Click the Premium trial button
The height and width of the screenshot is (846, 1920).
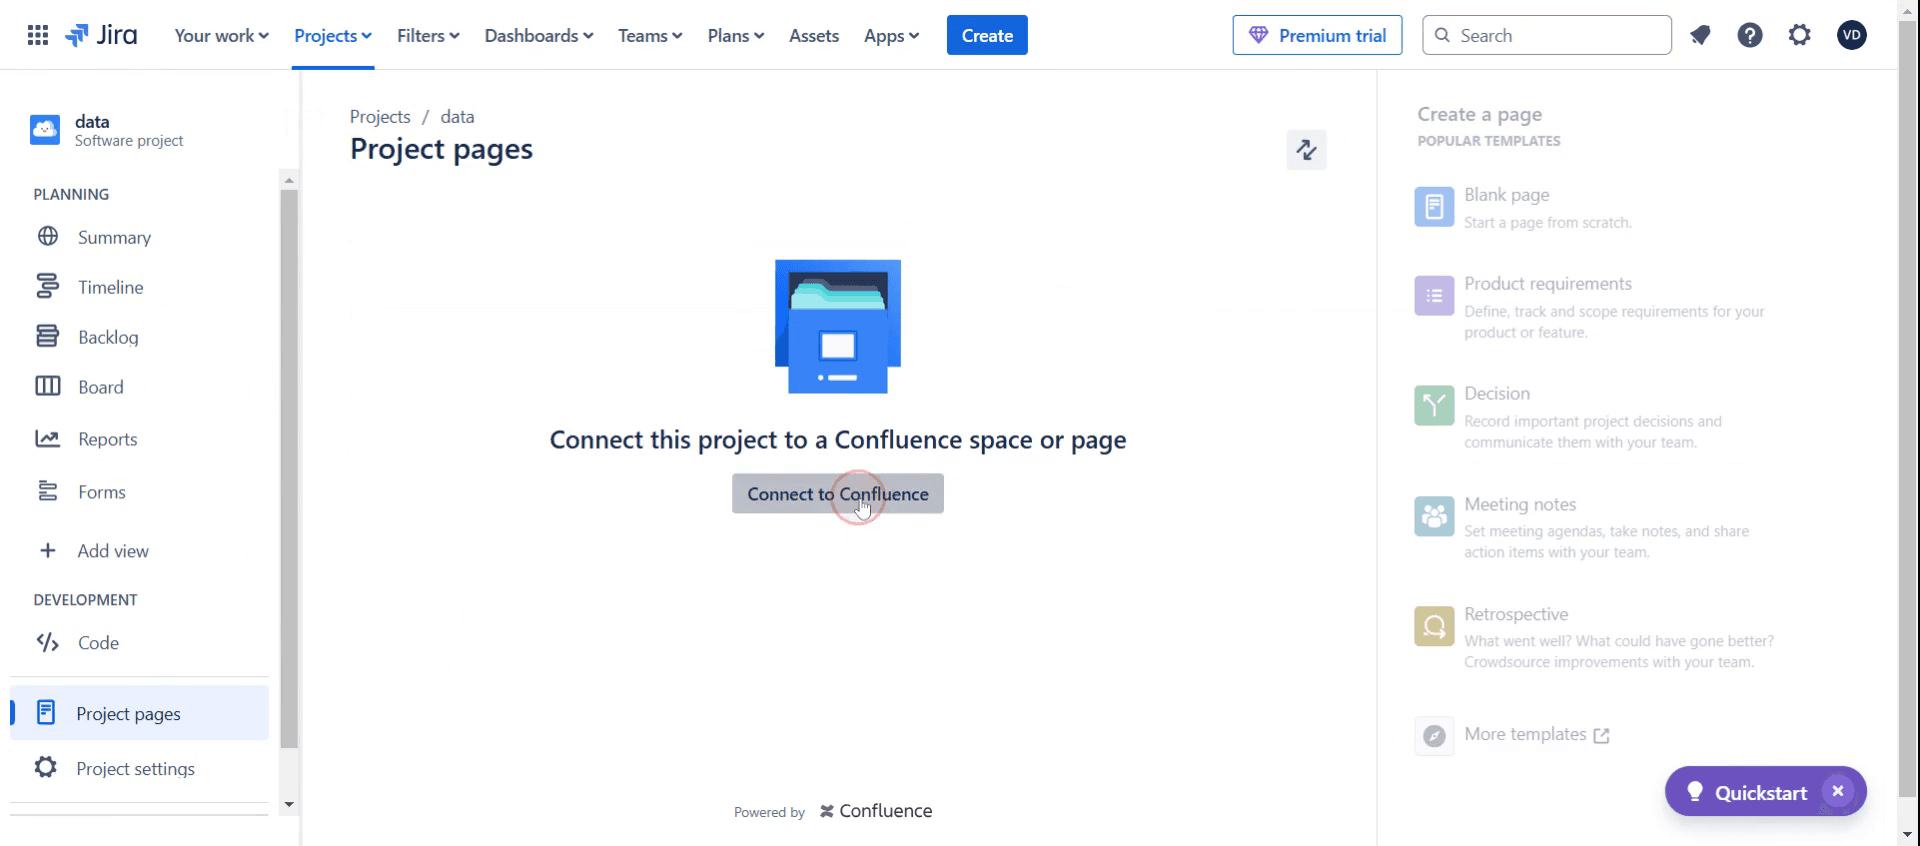[1317, 36]
